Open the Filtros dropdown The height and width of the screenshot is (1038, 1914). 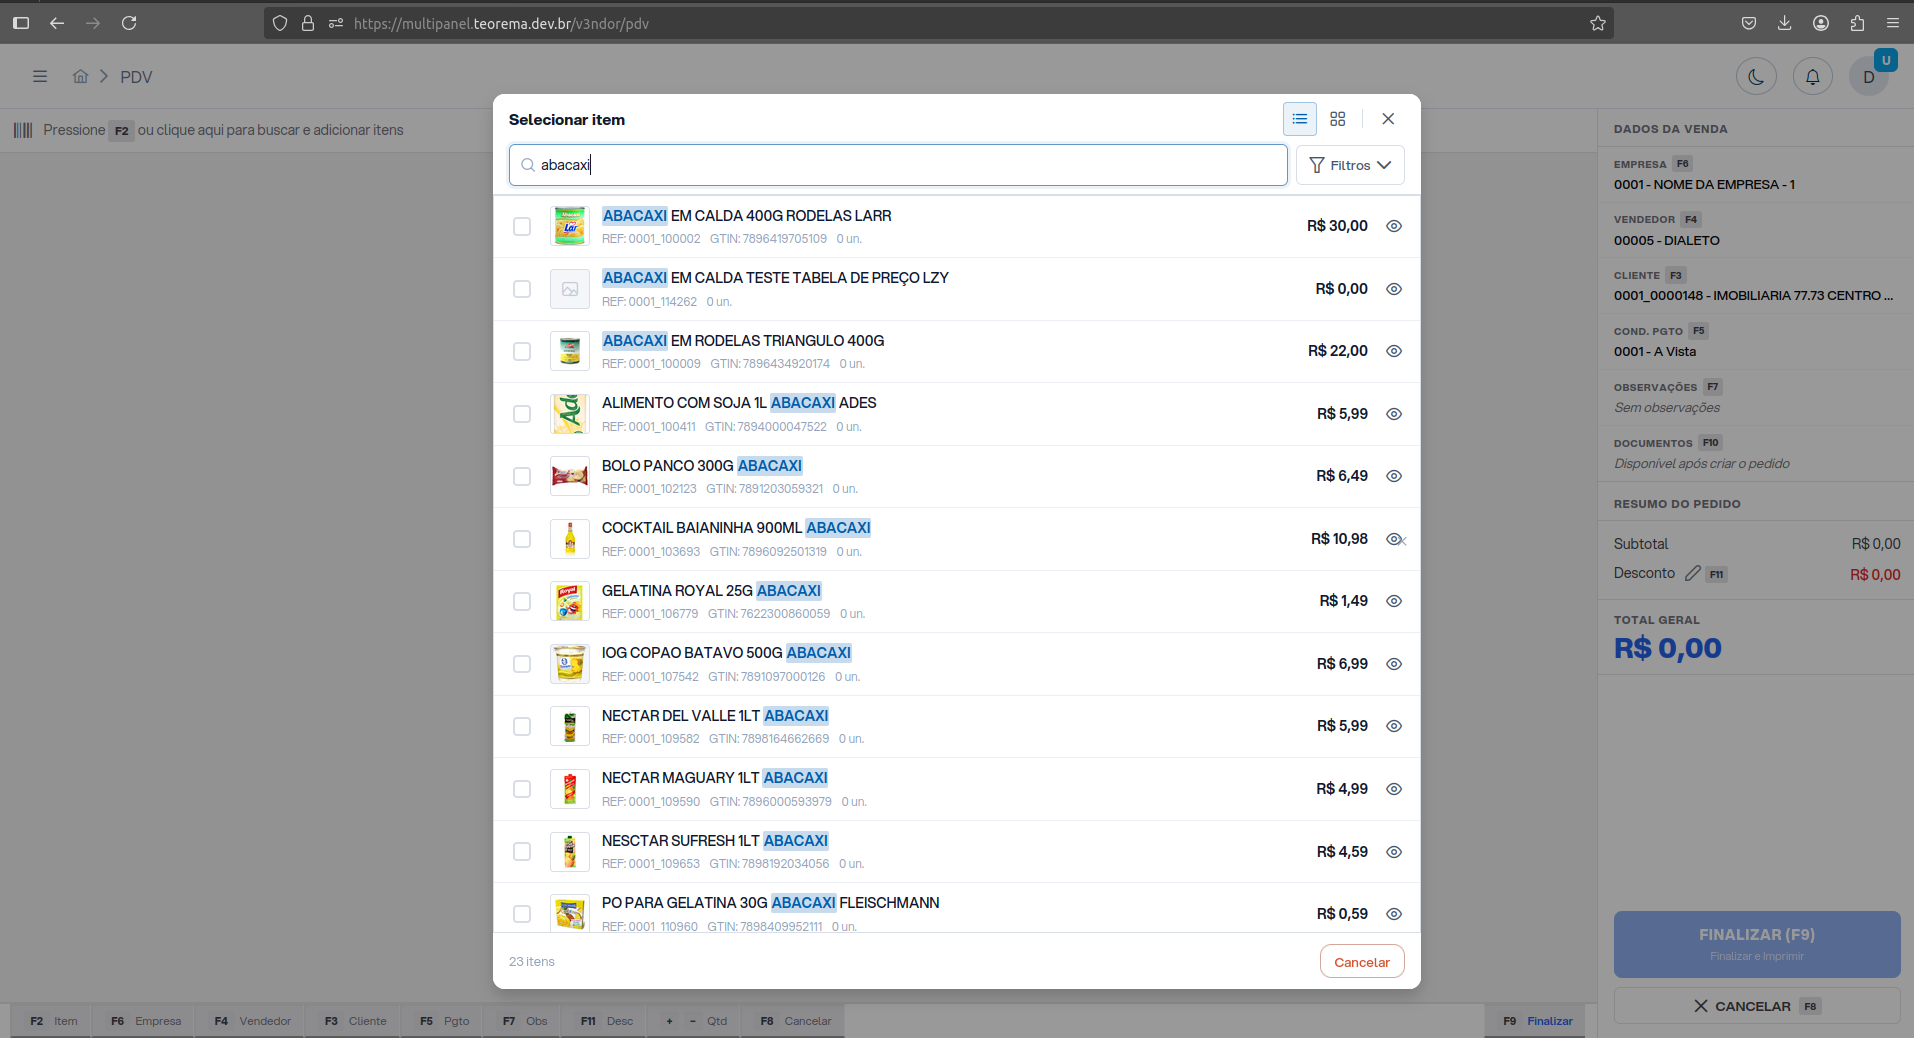(x=1350, y=165)
